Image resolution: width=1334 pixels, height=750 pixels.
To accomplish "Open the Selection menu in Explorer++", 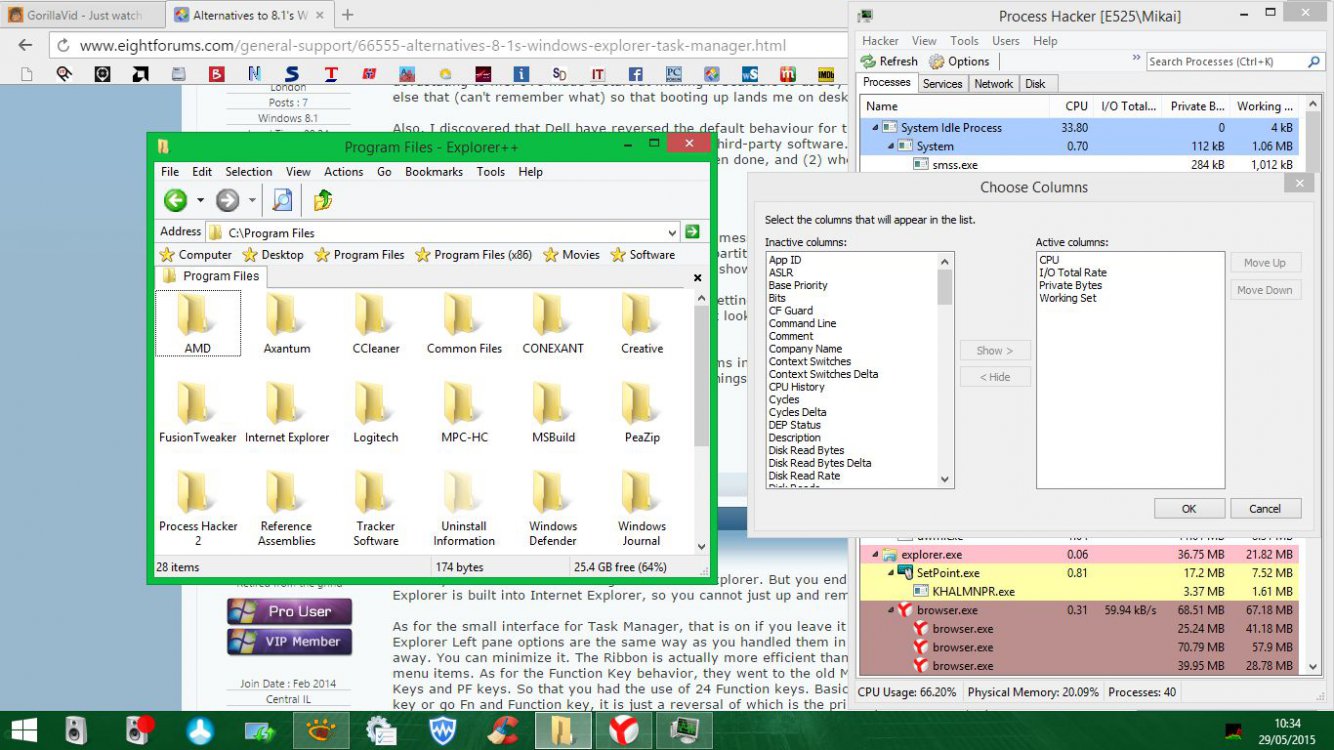I will coord(249,172).
